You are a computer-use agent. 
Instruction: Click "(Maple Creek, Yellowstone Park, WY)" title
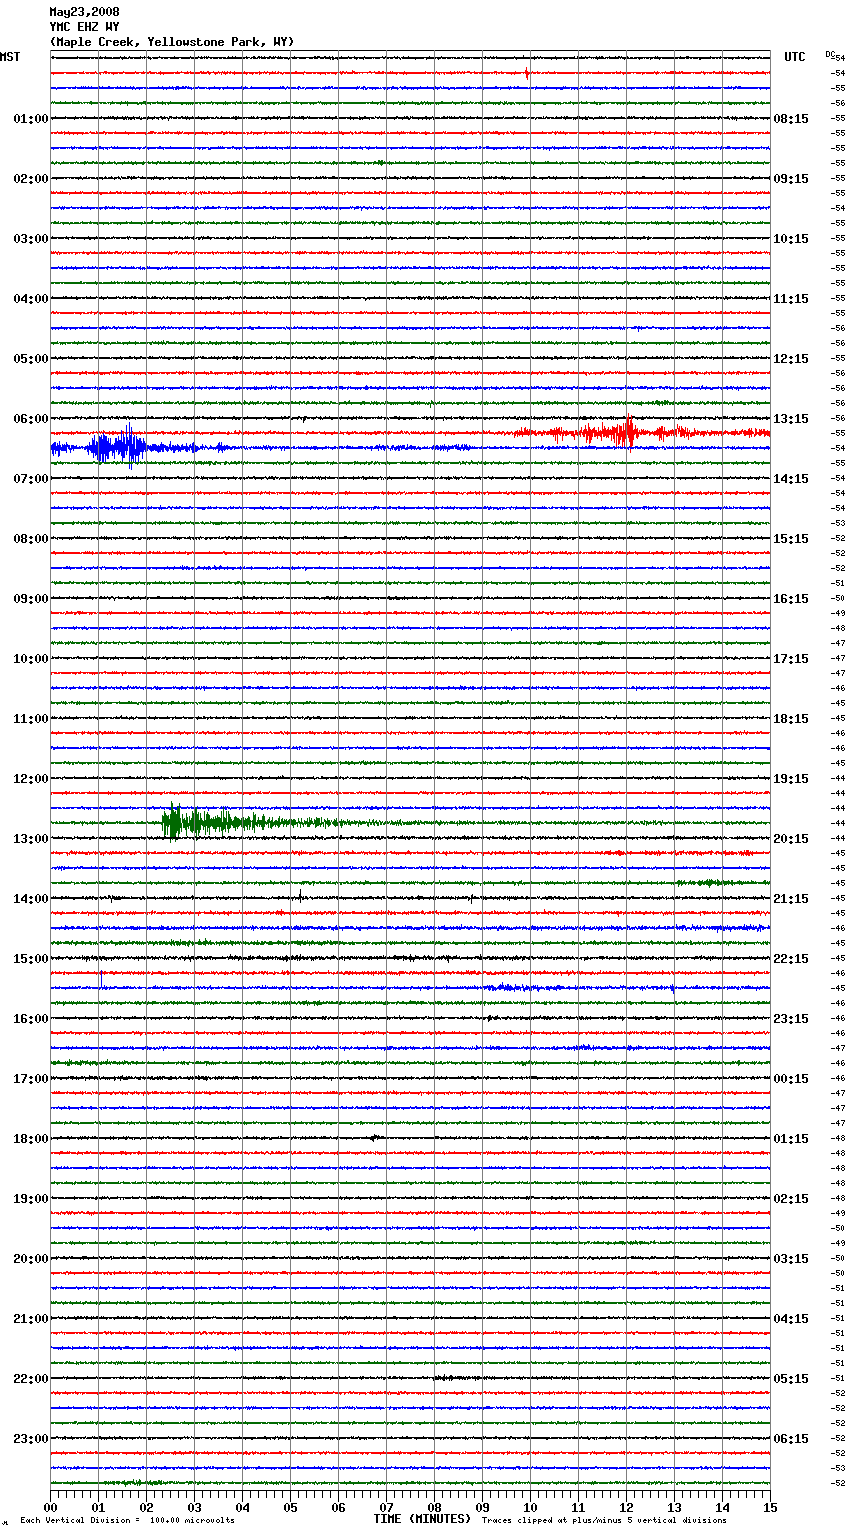point(172,42)
